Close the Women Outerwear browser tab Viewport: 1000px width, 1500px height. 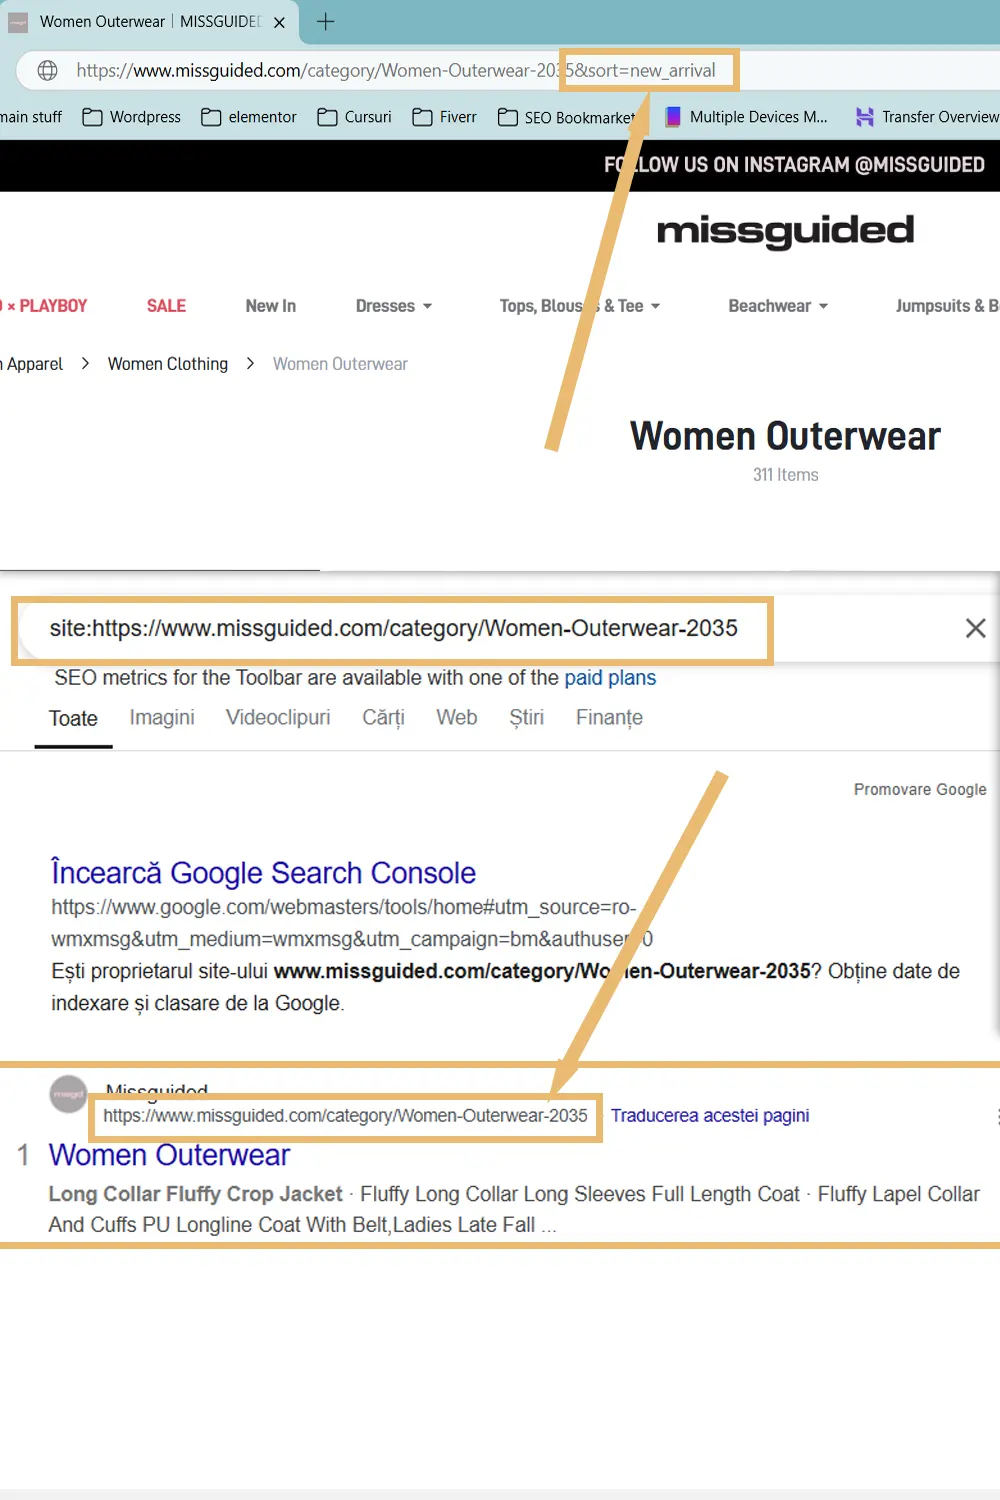[279, 22]
